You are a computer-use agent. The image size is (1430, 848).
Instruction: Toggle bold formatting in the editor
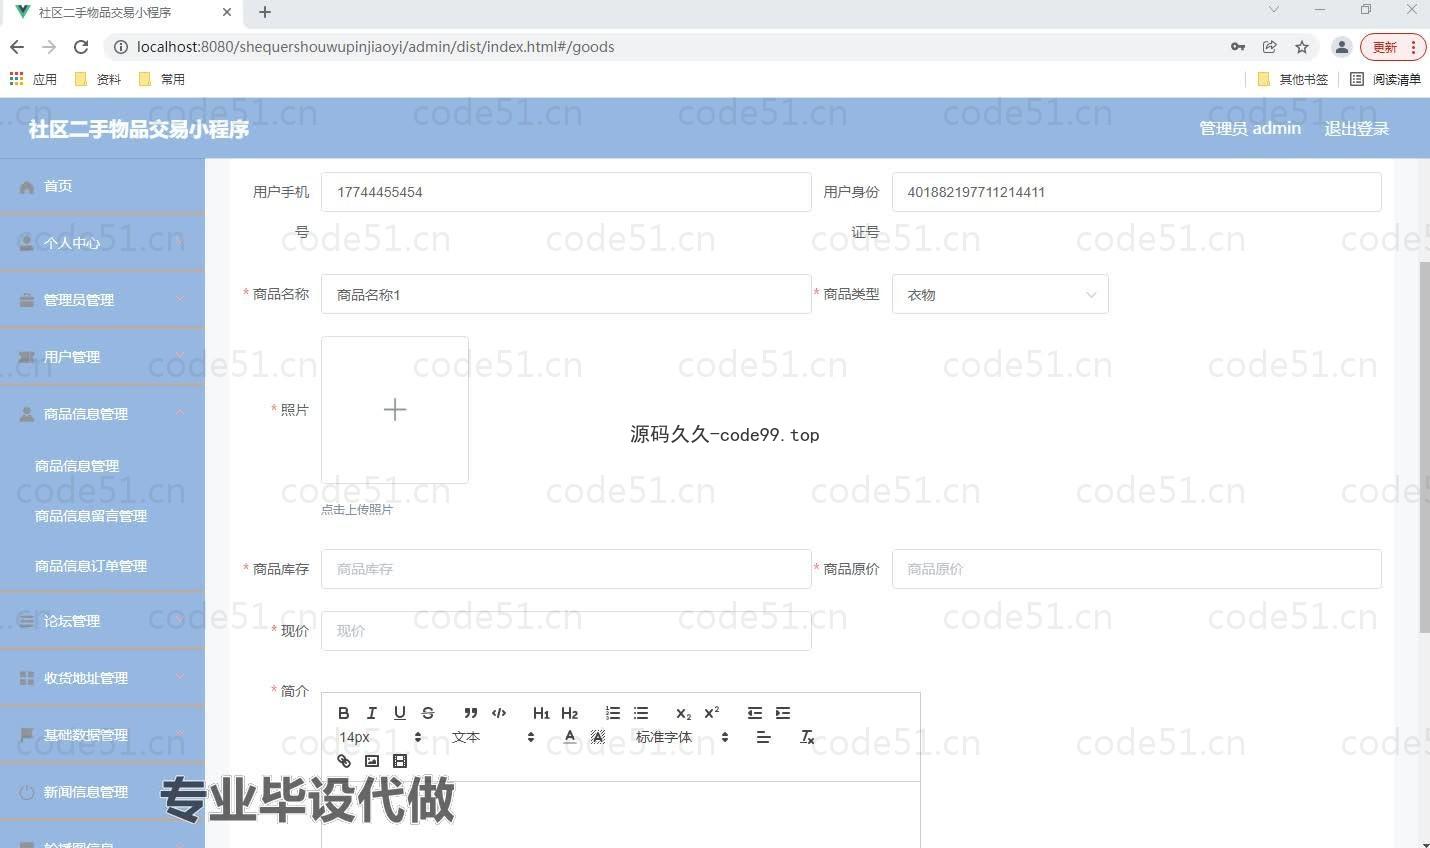(x=343, y=713)
